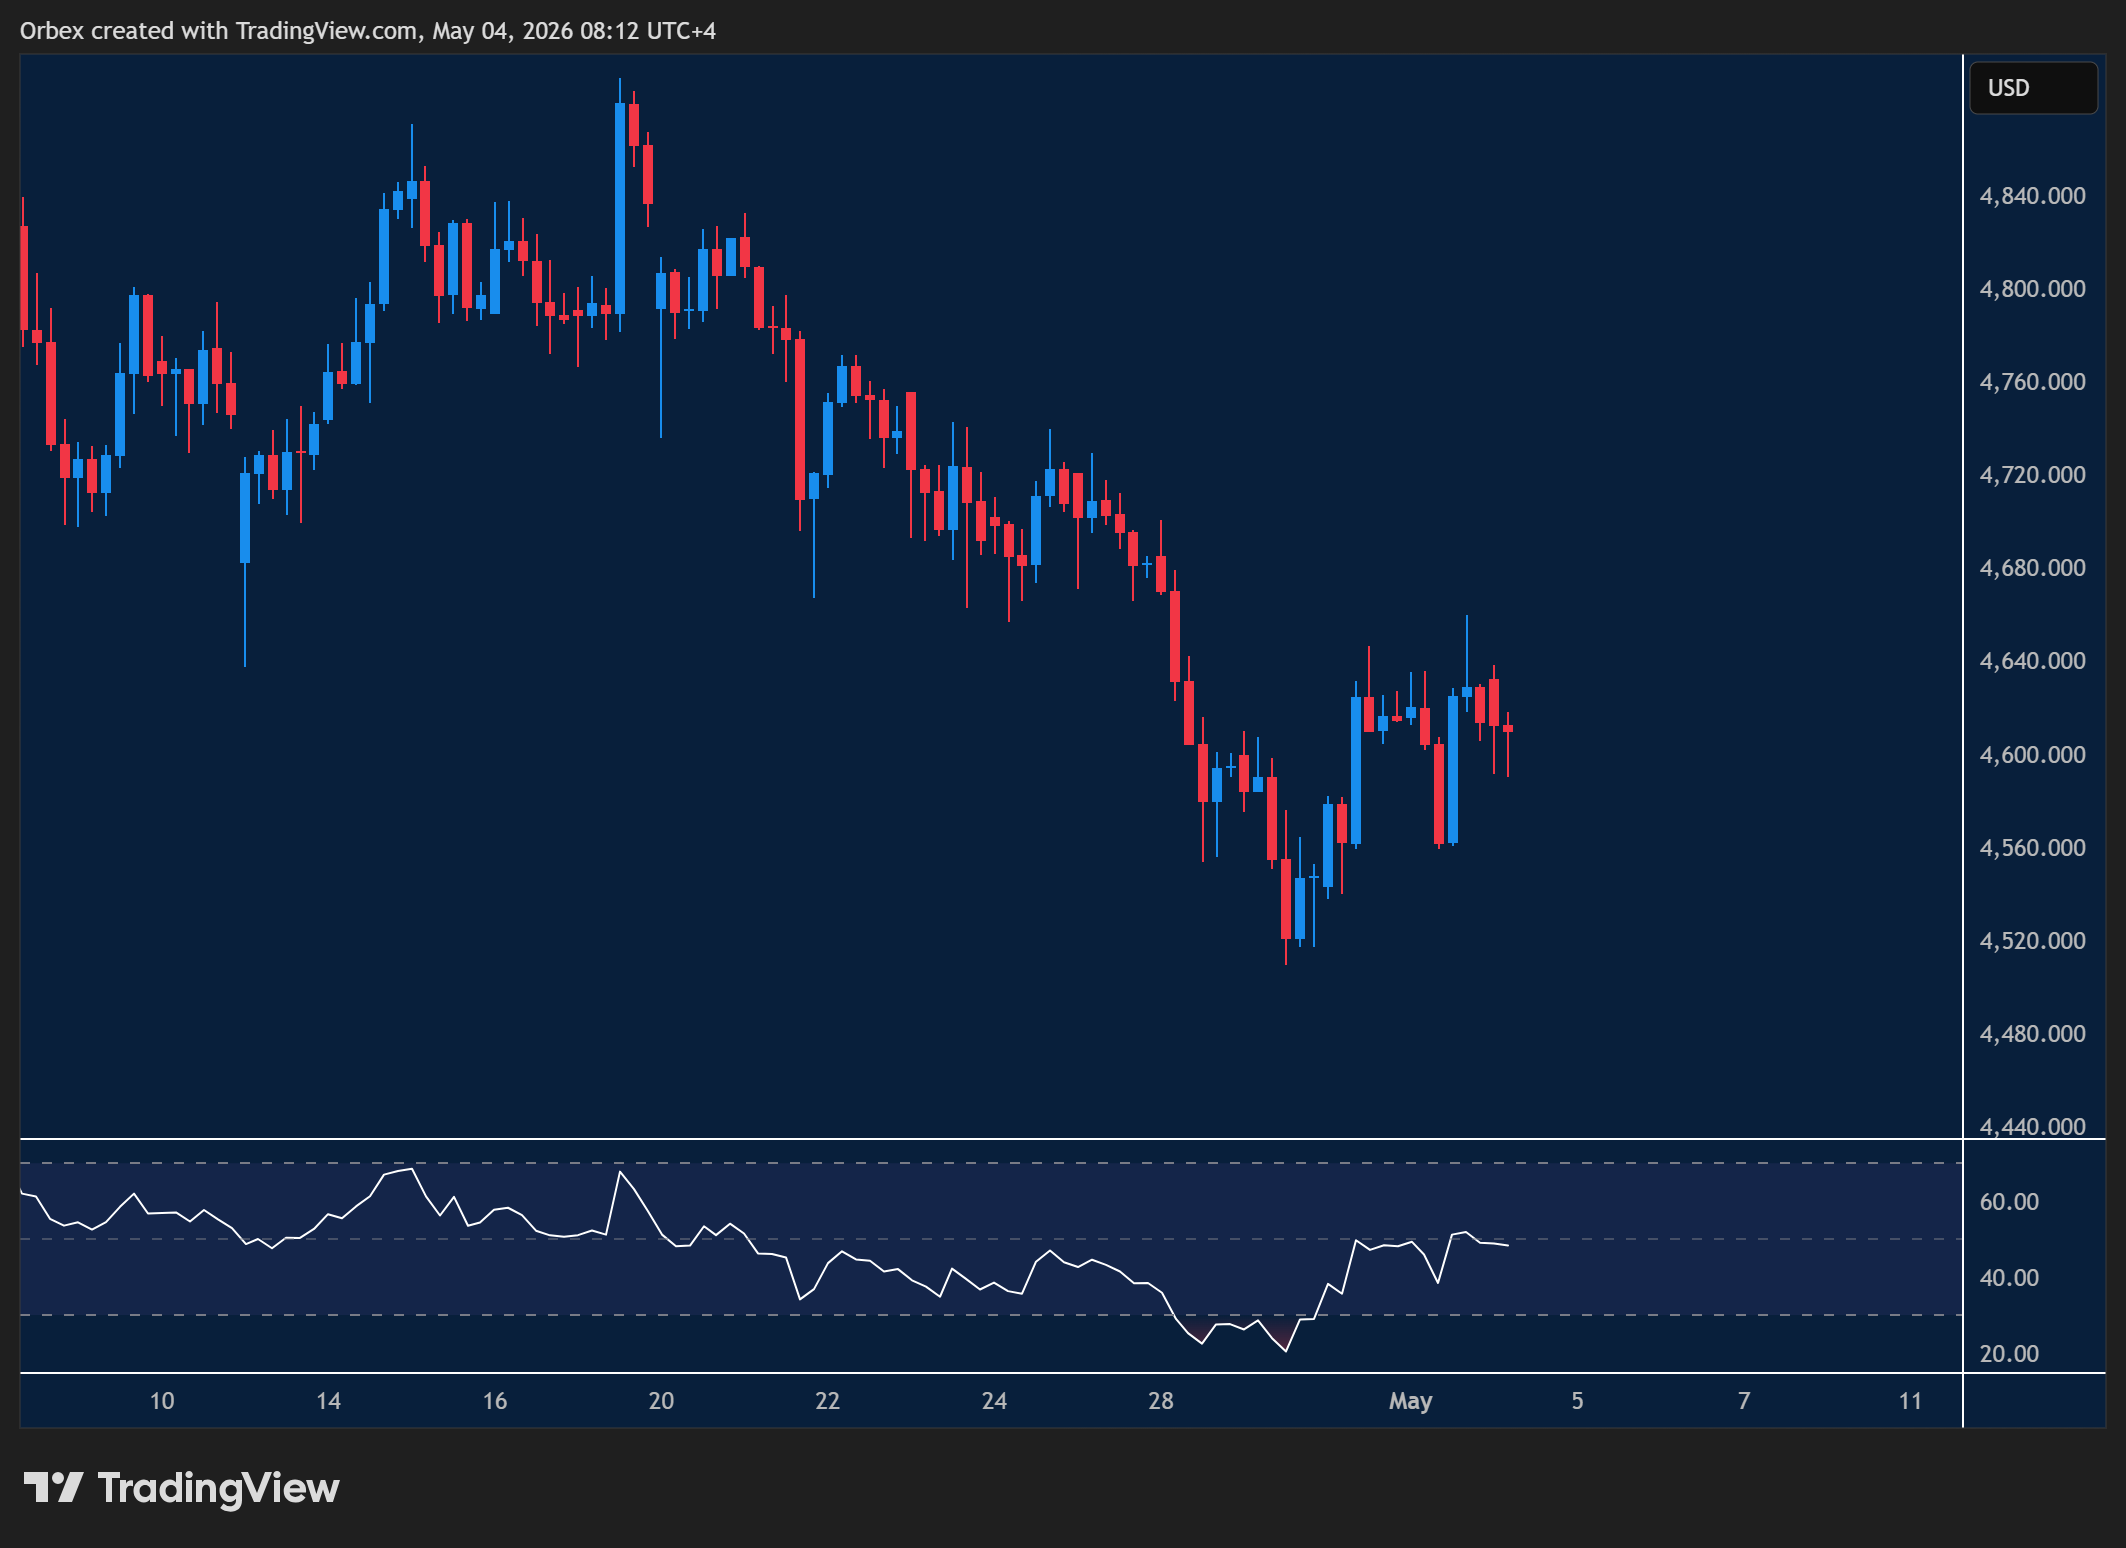Viewport: 2126px width, 1548px height.
Task: Click the date label 20
Action: pos(661,1400)
